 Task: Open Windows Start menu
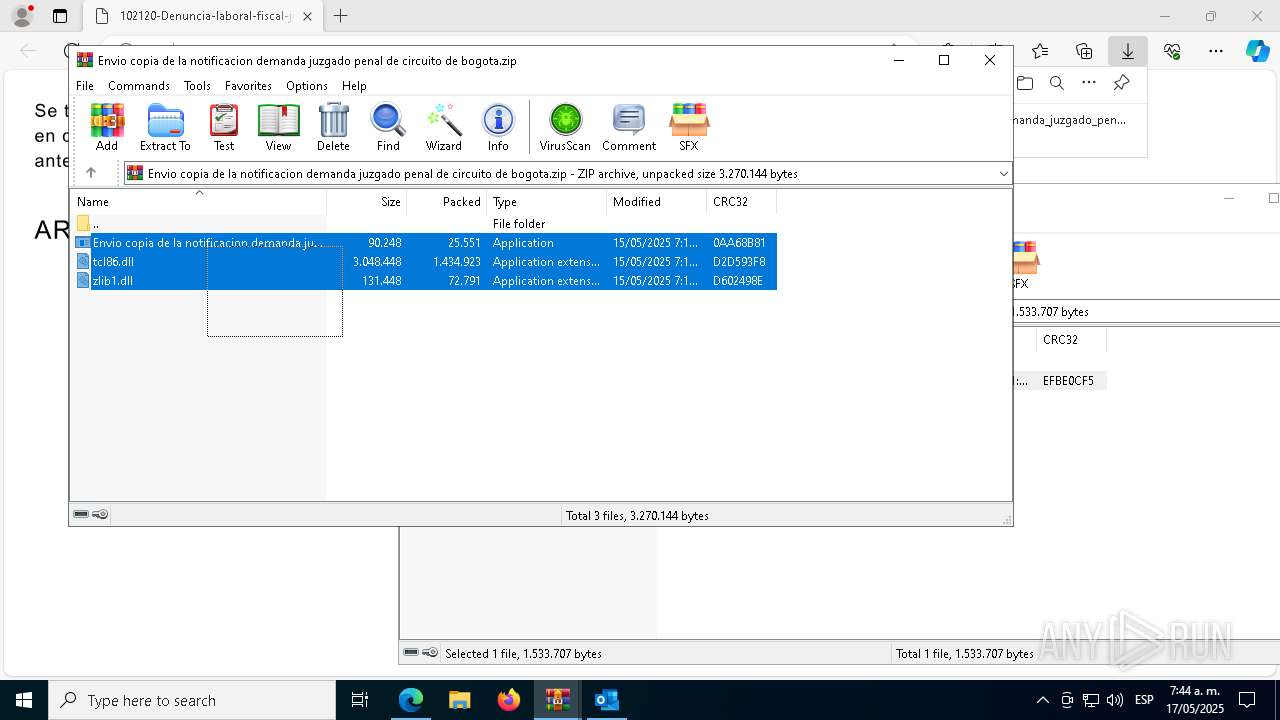tap(24, 700)
